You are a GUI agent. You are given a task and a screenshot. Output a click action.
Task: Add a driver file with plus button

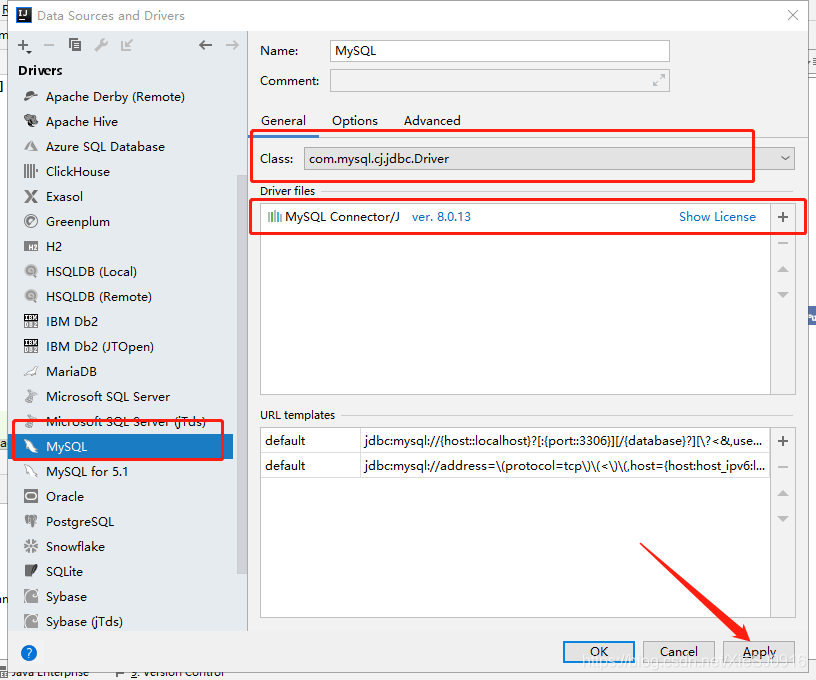pos(783,217)
